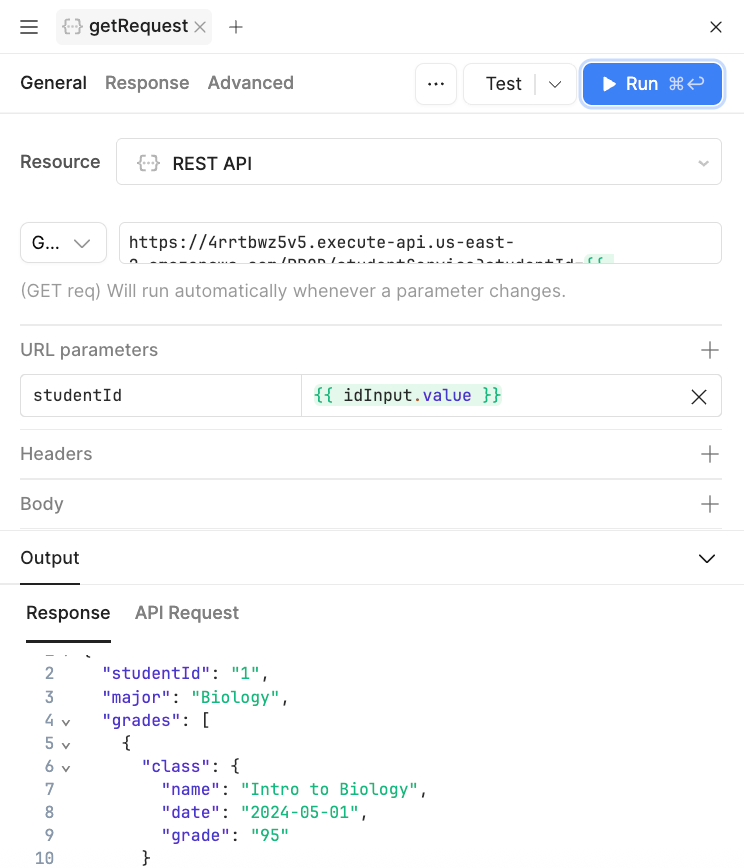
Task: Add a URL parameter using its plus icon
Action: point(709,350)
